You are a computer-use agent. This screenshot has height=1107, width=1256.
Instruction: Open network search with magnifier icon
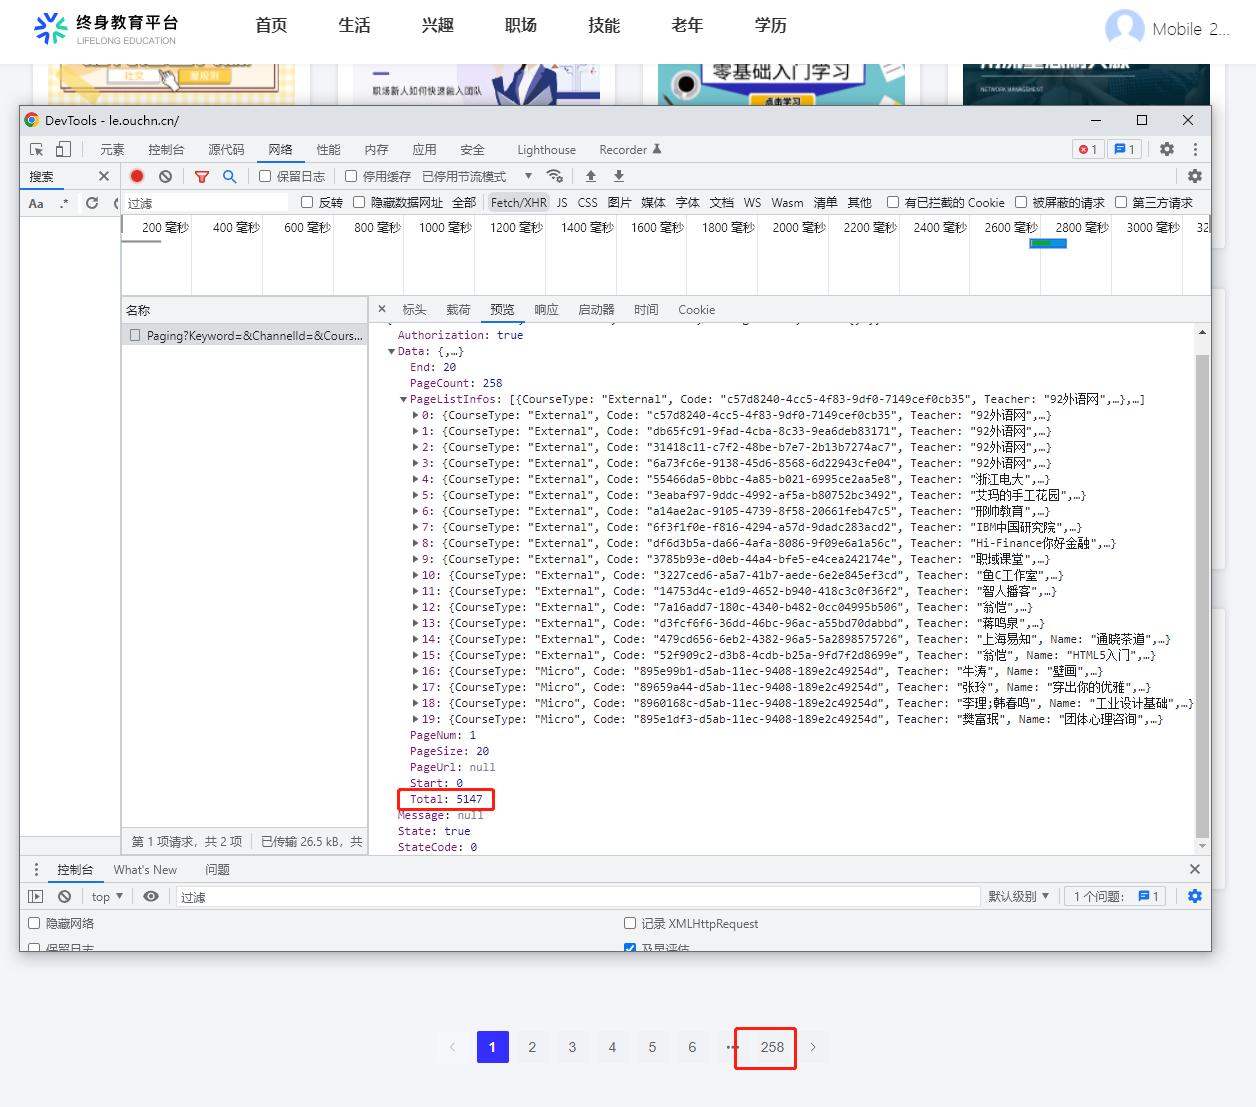pyautogui.click(x=229, y=176)
